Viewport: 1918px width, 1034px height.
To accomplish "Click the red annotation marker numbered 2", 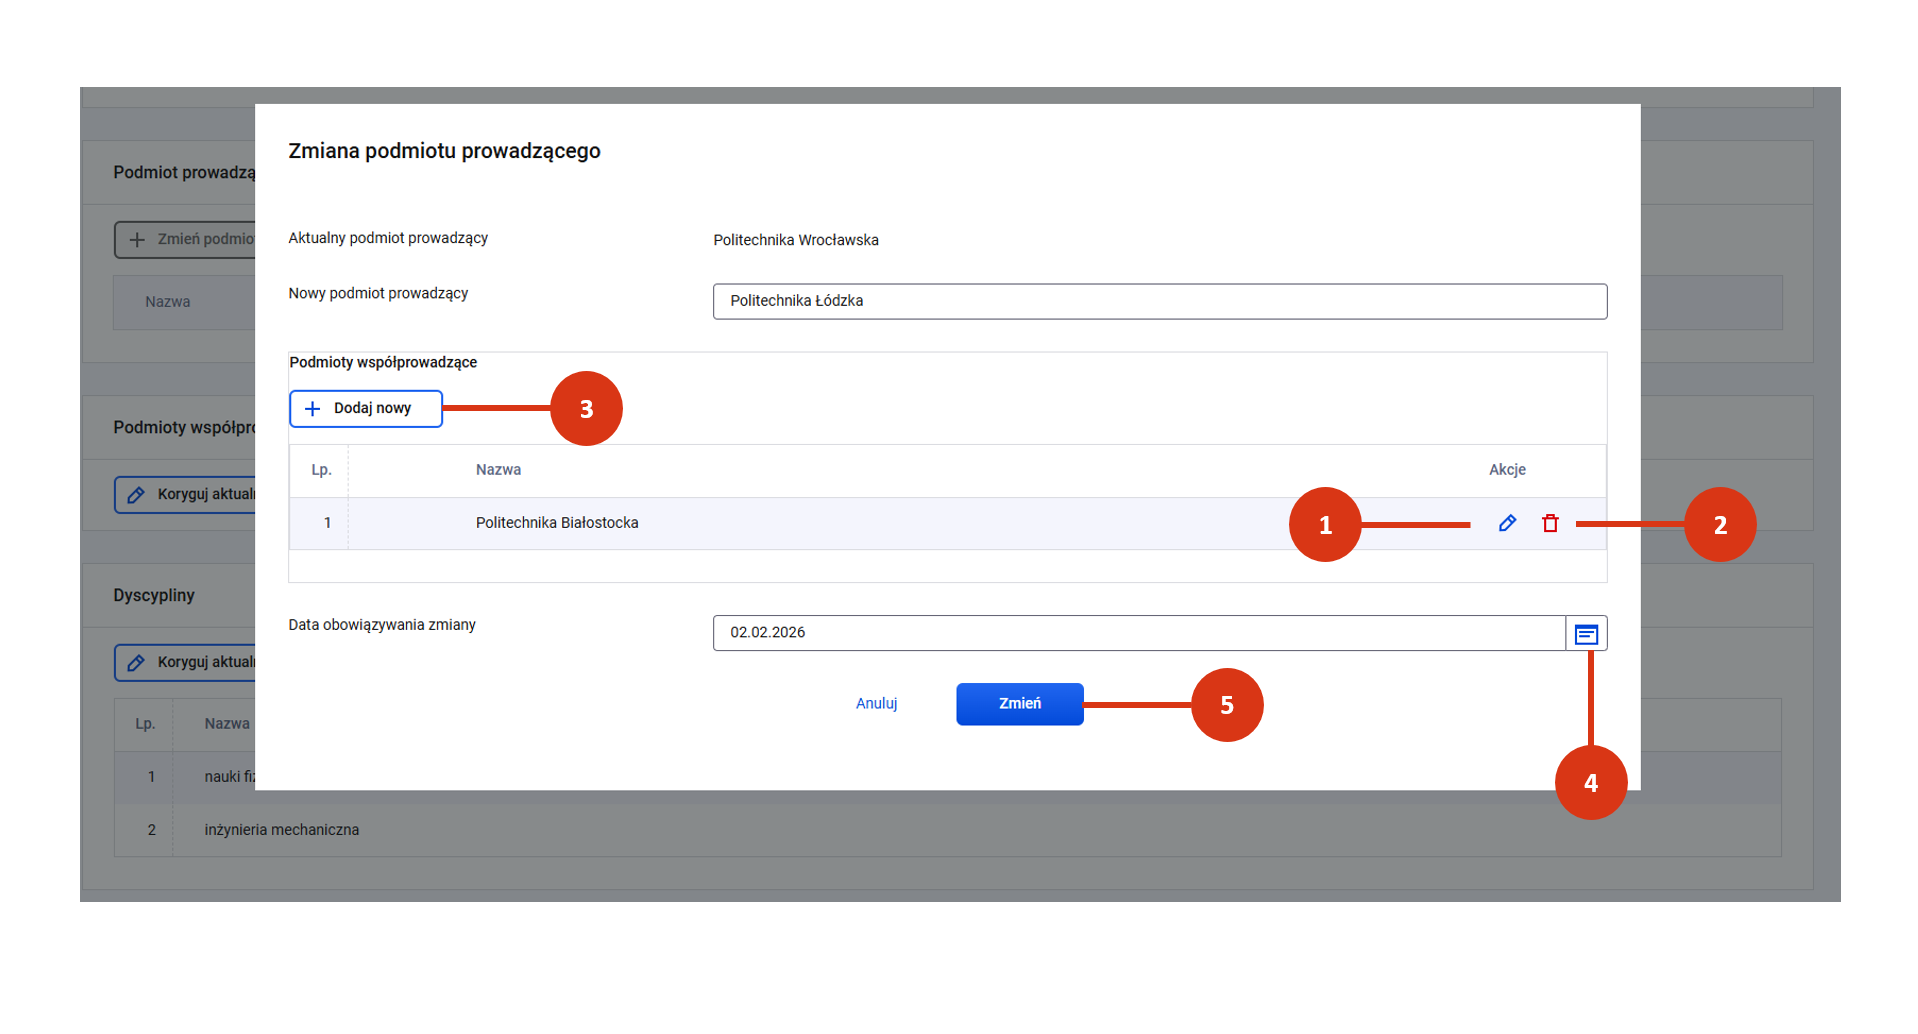I will (x=1719, y=525).
